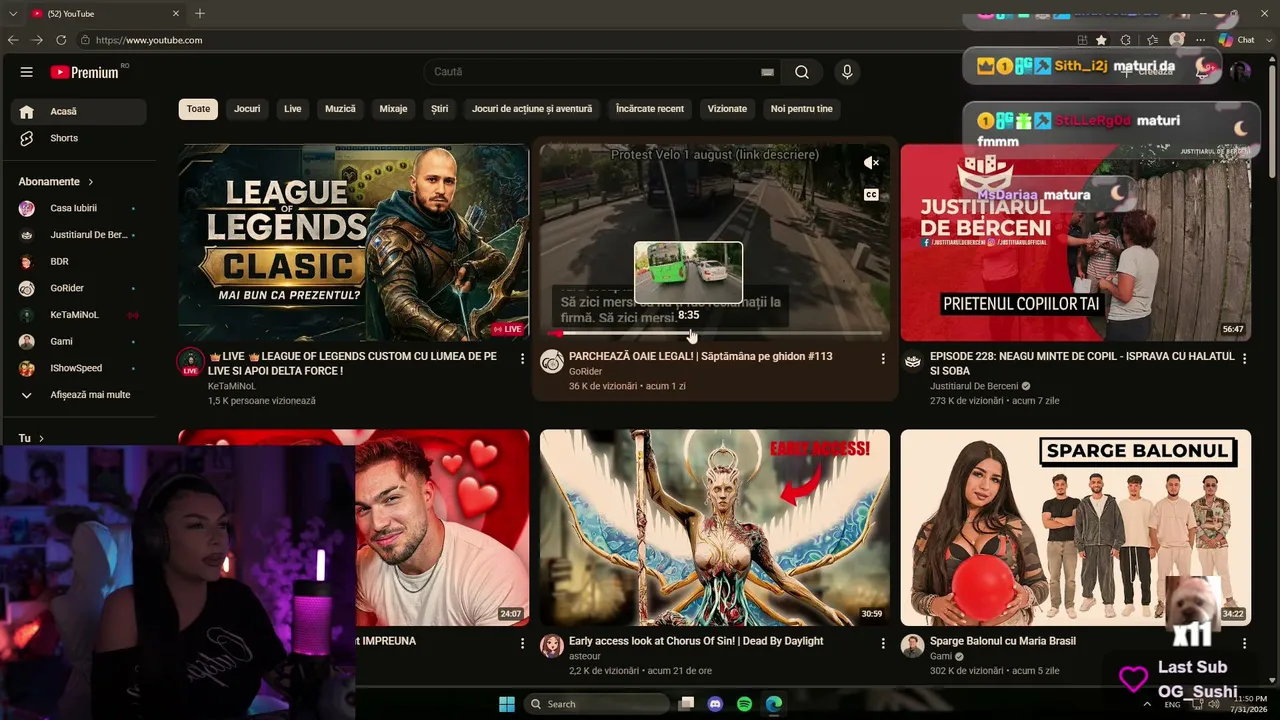The height and width of the screenshot is (720, 1280).
Task: Open the on-screen keyboard in search box
Action: [x=767, y=72]
